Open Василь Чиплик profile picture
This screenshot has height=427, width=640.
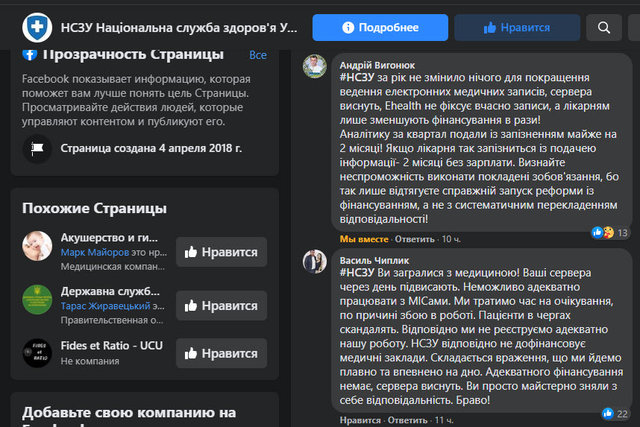315,261
